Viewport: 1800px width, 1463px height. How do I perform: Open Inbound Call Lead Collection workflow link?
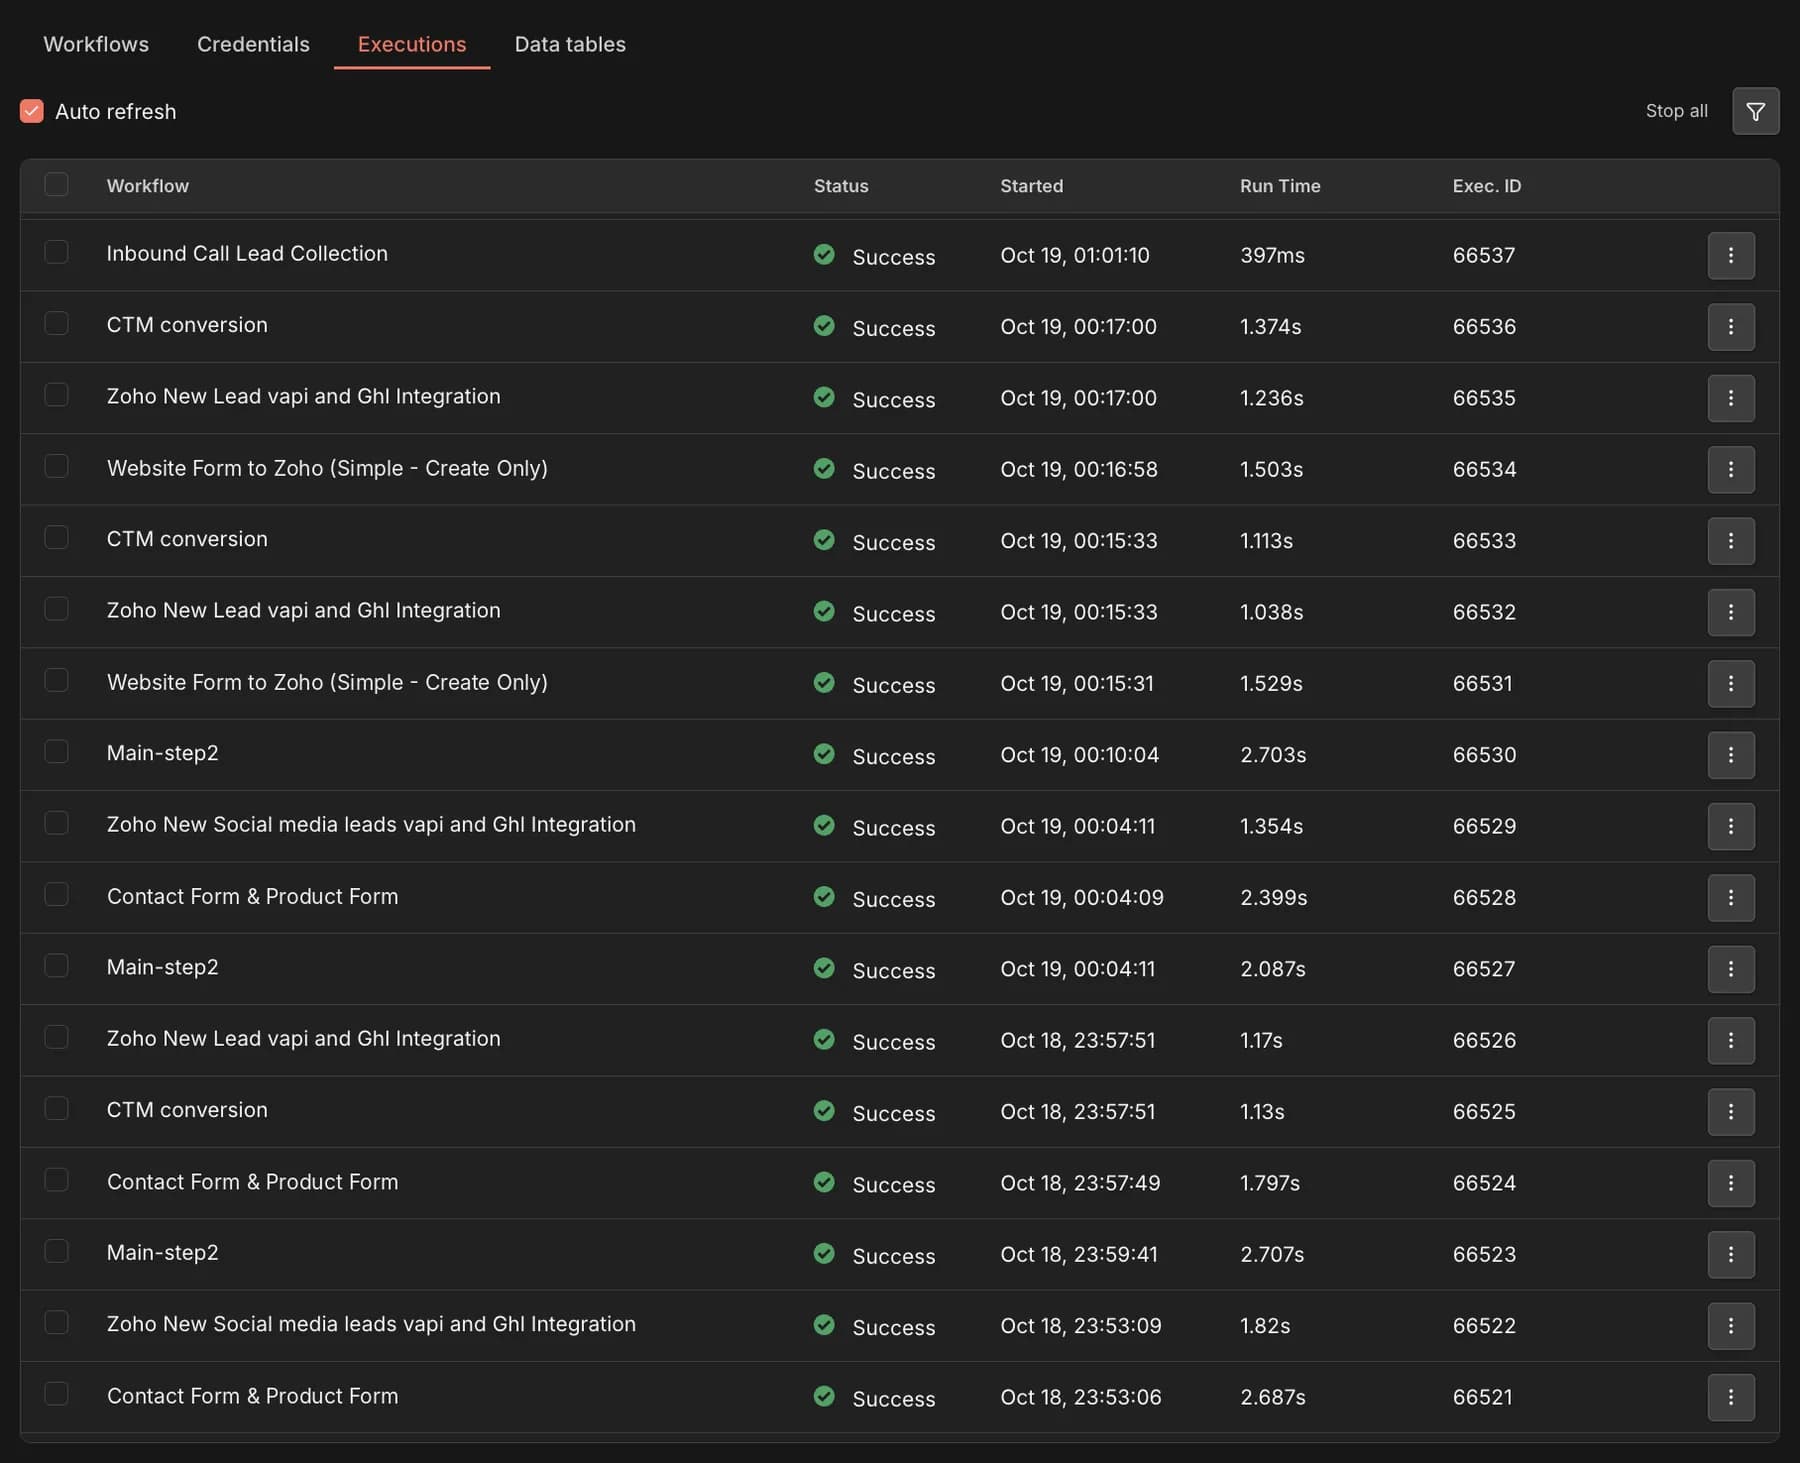(247, 254)
